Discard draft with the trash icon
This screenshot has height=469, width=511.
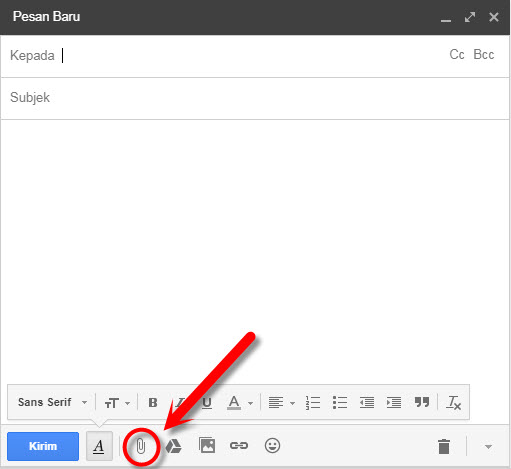point(444,447)
